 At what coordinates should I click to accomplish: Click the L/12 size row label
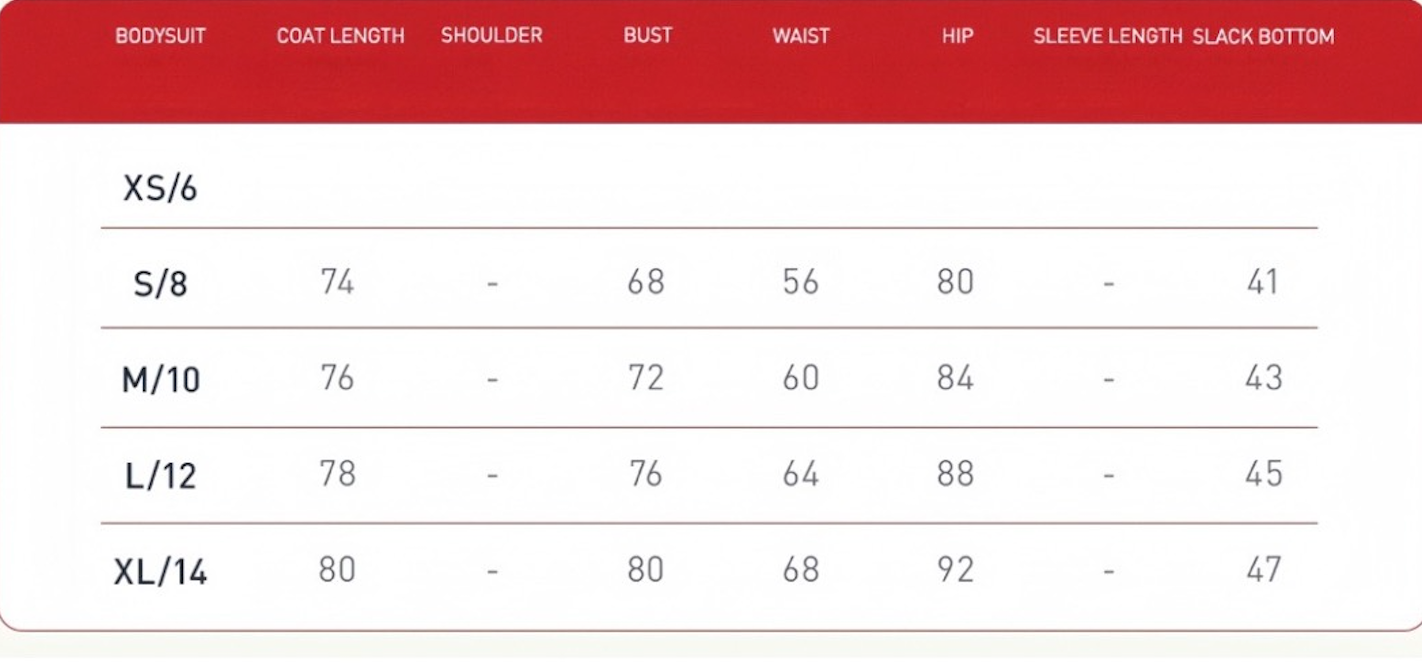(x=161, y=476)
